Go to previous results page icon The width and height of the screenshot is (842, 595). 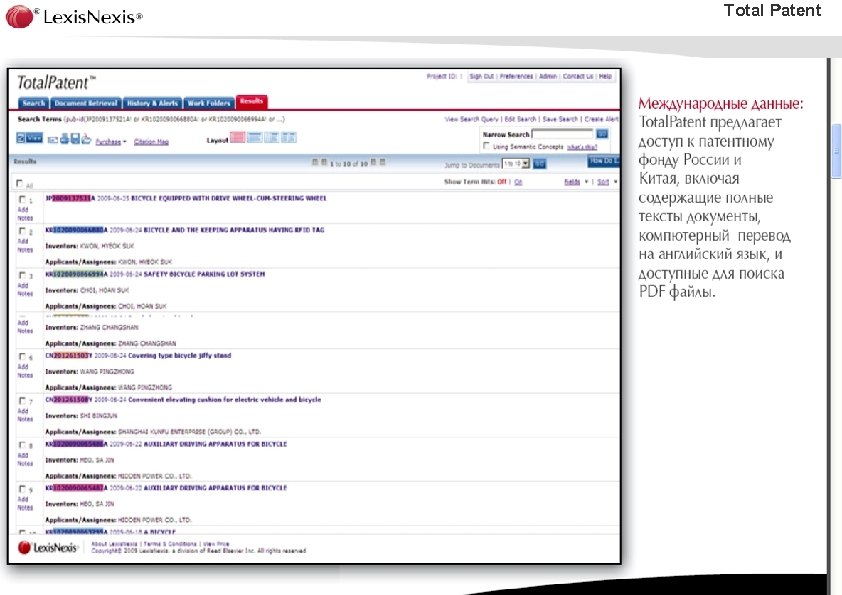324,162
